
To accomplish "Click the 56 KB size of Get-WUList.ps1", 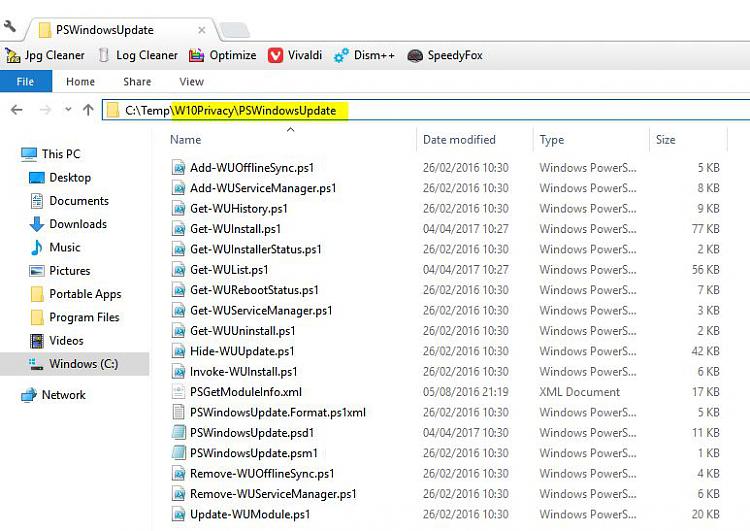I will pyautogui.click(x=706, y=270).
